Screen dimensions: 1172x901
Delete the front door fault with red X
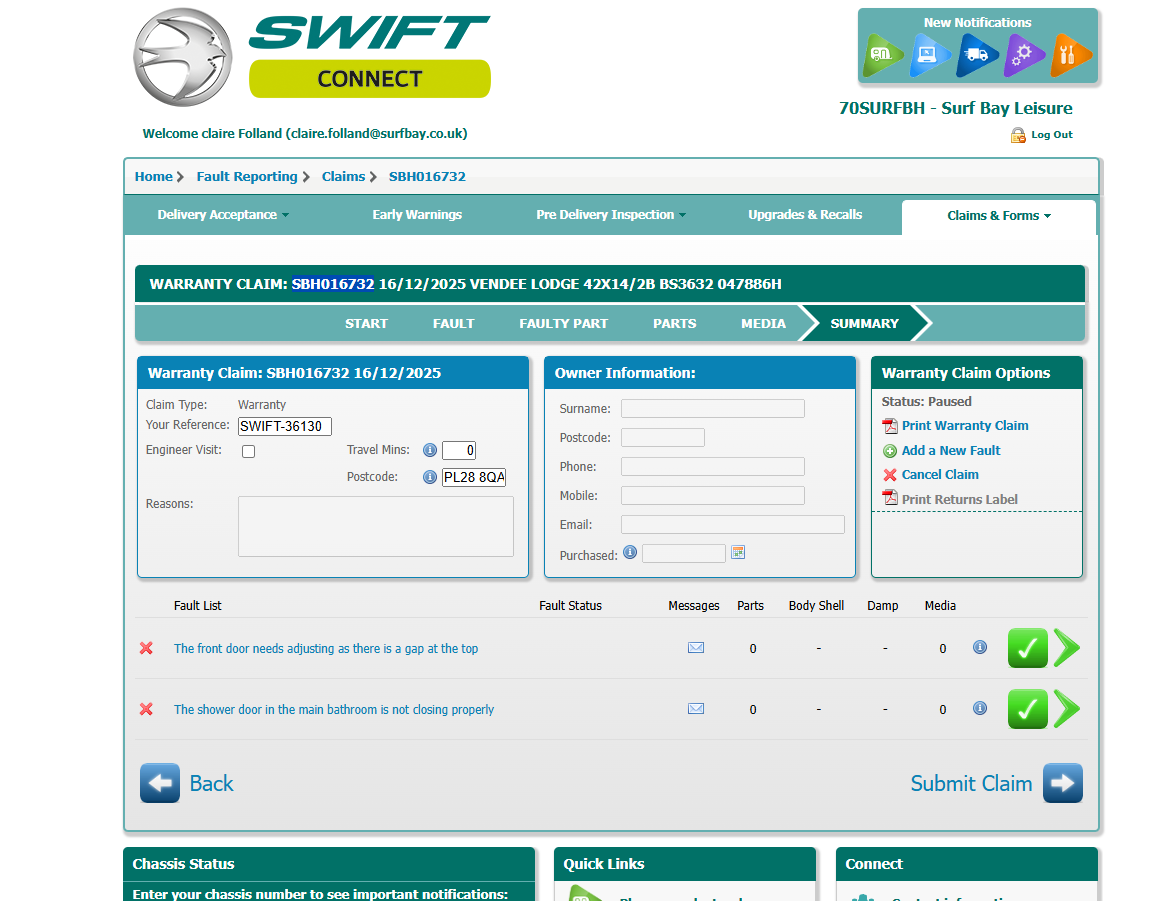[x=146, y=648]
